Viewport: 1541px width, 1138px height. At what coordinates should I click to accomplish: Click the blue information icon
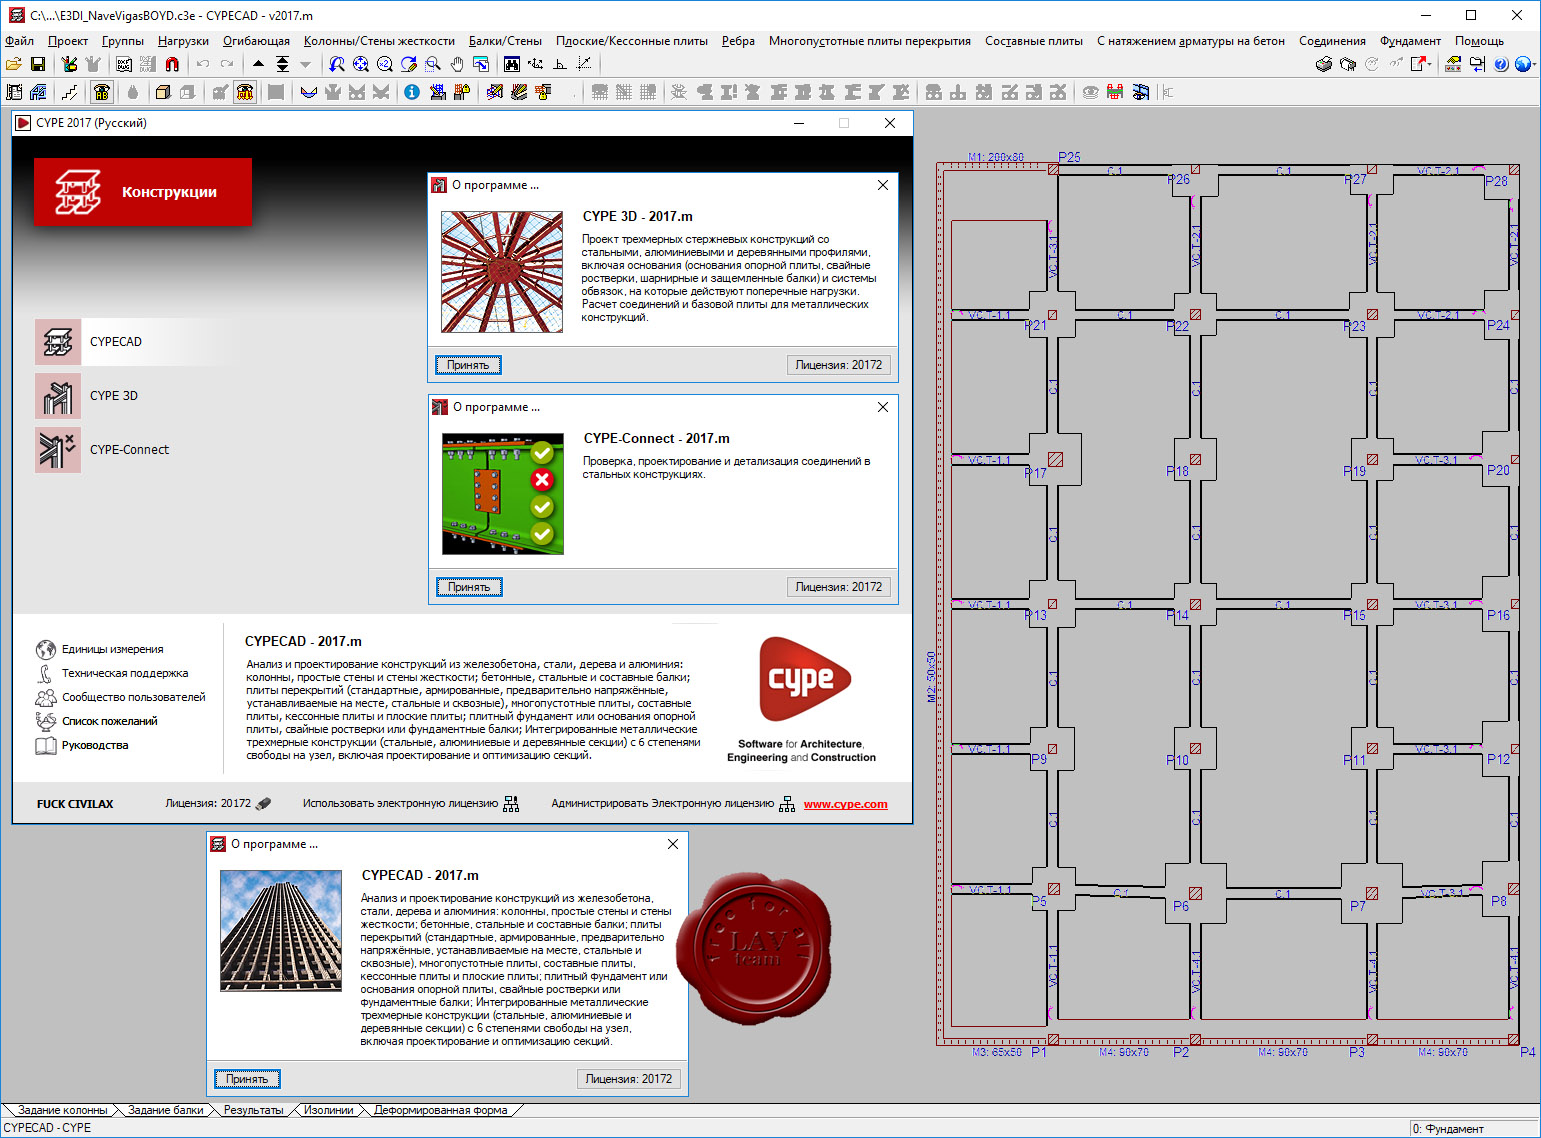click(412, 92)
